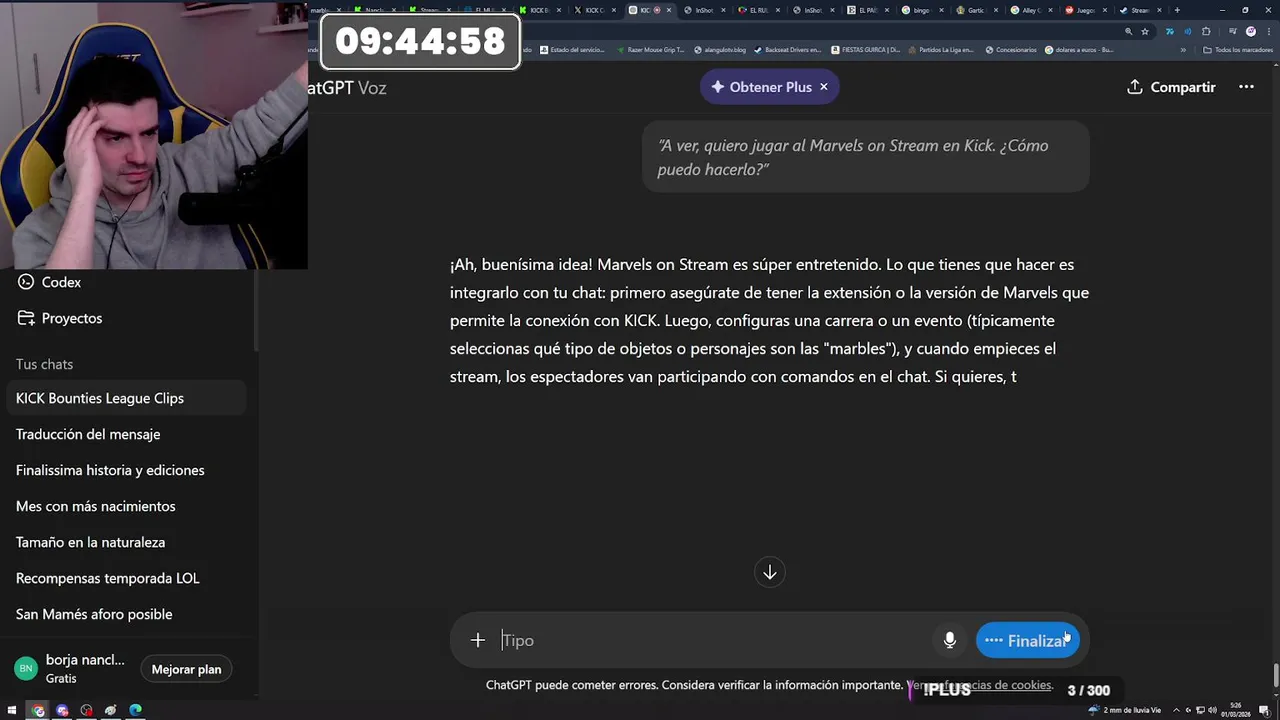Open the weather widget 2 mm de lluvia
Screen dimensions: 1280x720
point(1125,710)
